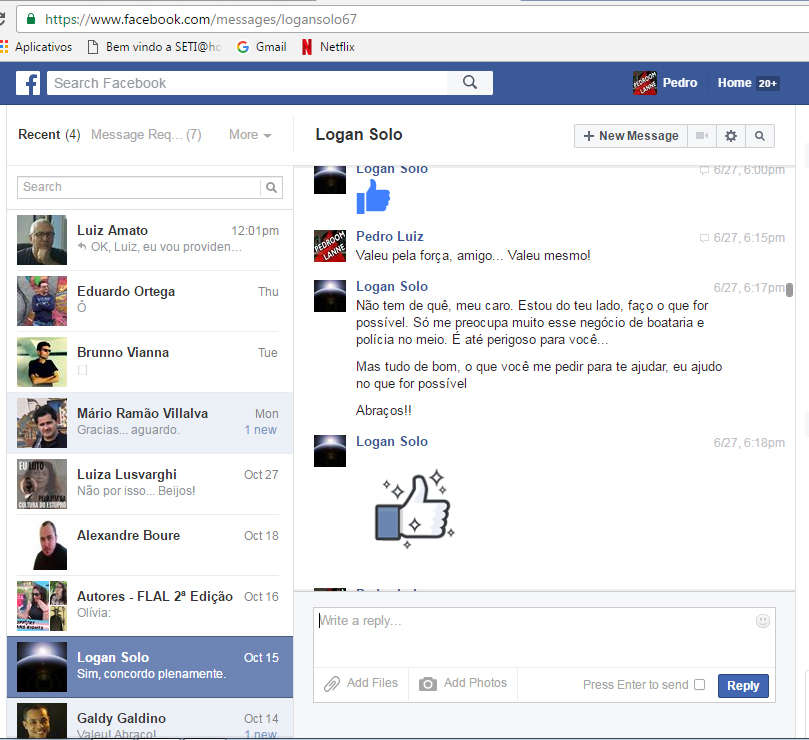Click the 'Abraços!!' message text
The width and height of the screenshot is (809, 740).
(x=384, y=410)
